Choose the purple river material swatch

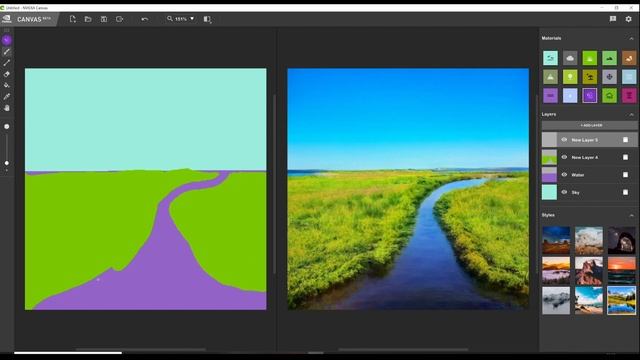[550, 96]
